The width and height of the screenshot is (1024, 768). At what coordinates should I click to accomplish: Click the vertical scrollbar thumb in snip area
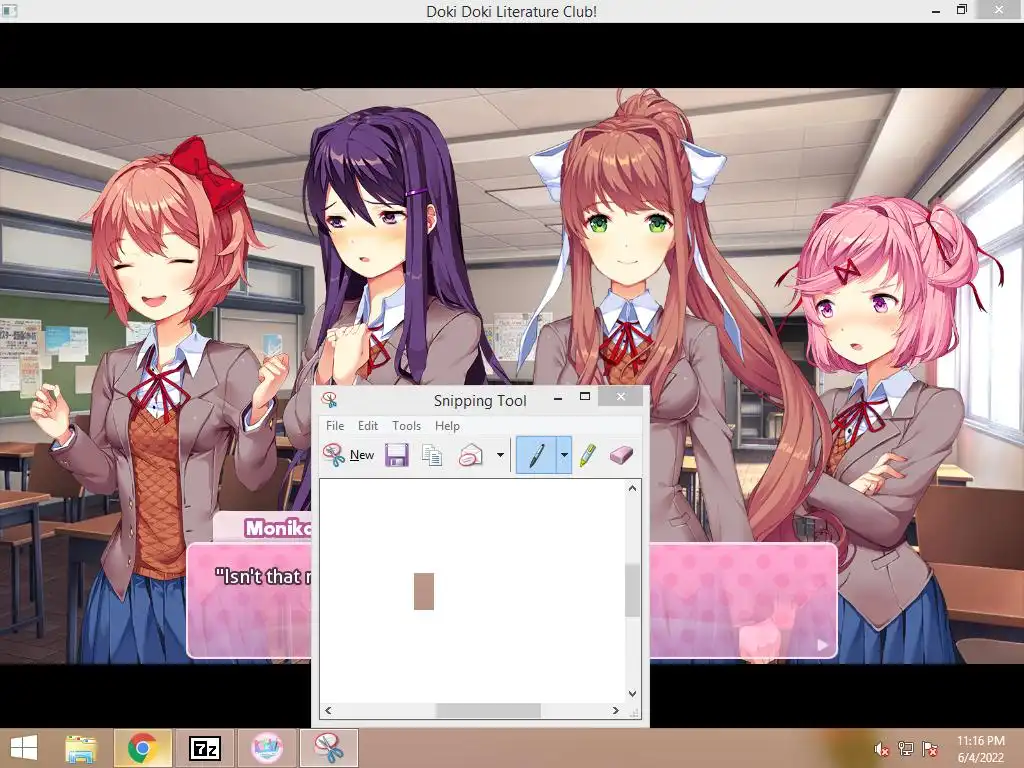632,590
